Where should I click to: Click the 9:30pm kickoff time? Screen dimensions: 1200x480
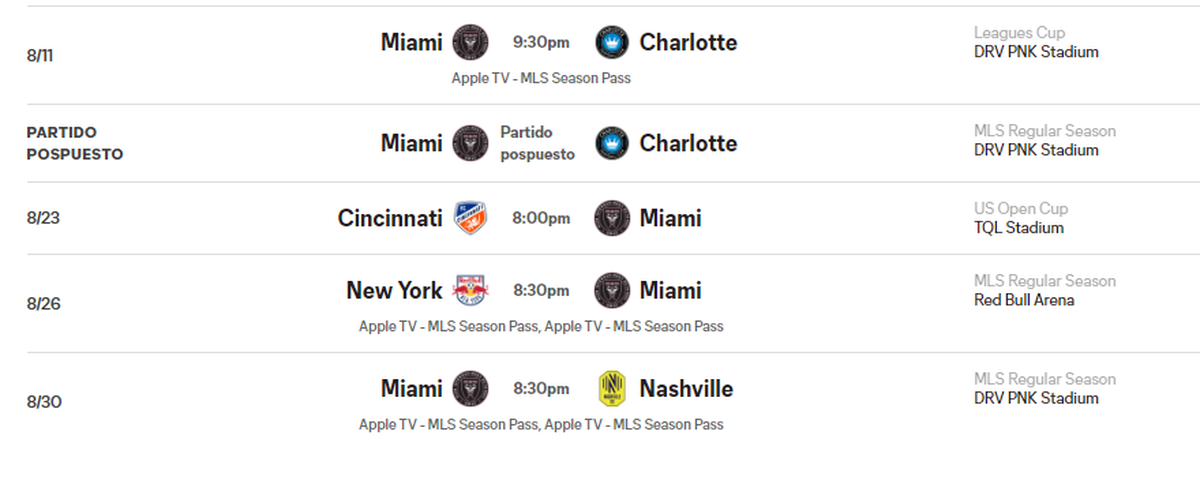tap(541, 42)
